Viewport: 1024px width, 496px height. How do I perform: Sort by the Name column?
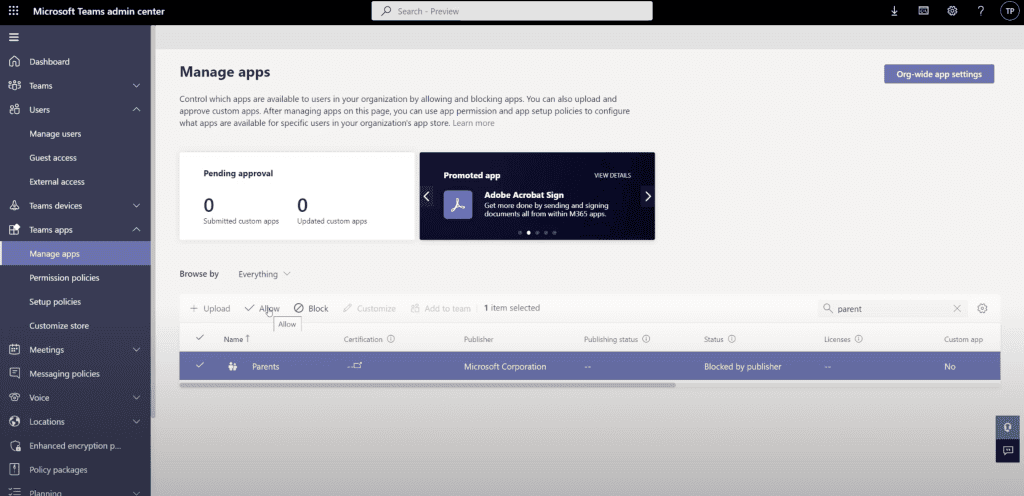tap(236, 339)
